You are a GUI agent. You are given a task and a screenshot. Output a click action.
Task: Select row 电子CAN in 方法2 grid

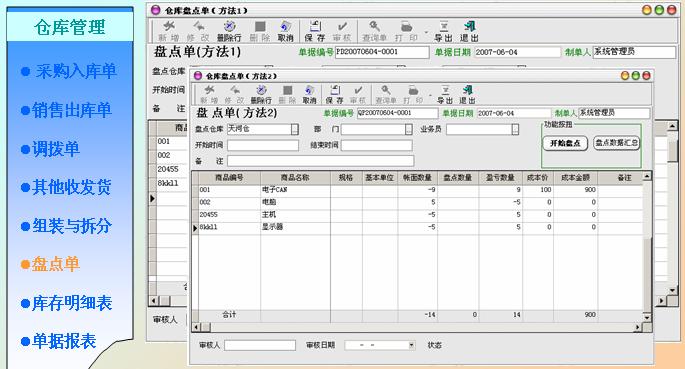(x=420, y=190)
